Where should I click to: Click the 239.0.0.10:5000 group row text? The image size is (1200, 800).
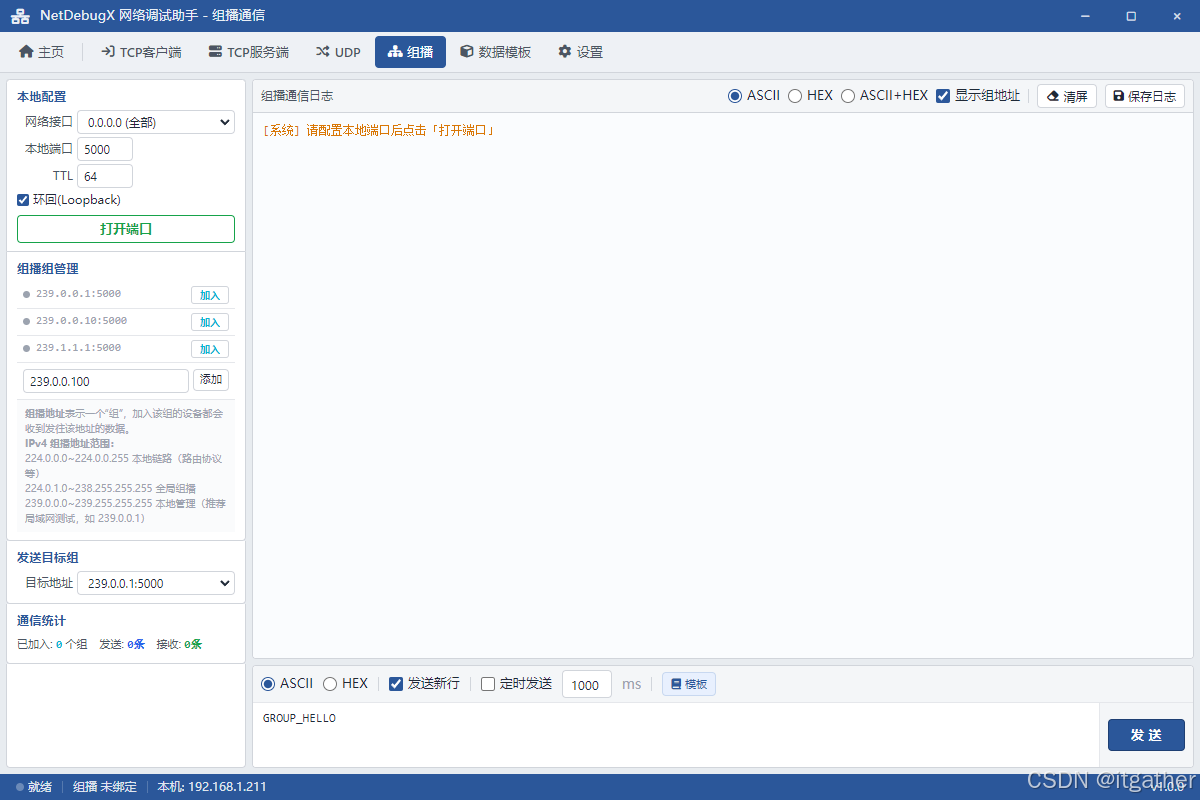tap(81, 321)
